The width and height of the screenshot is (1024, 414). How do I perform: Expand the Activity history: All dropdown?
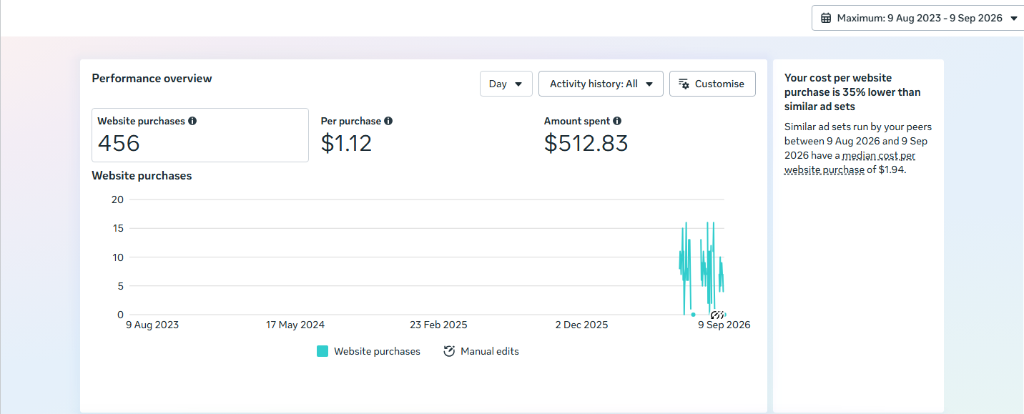(601, 84)
